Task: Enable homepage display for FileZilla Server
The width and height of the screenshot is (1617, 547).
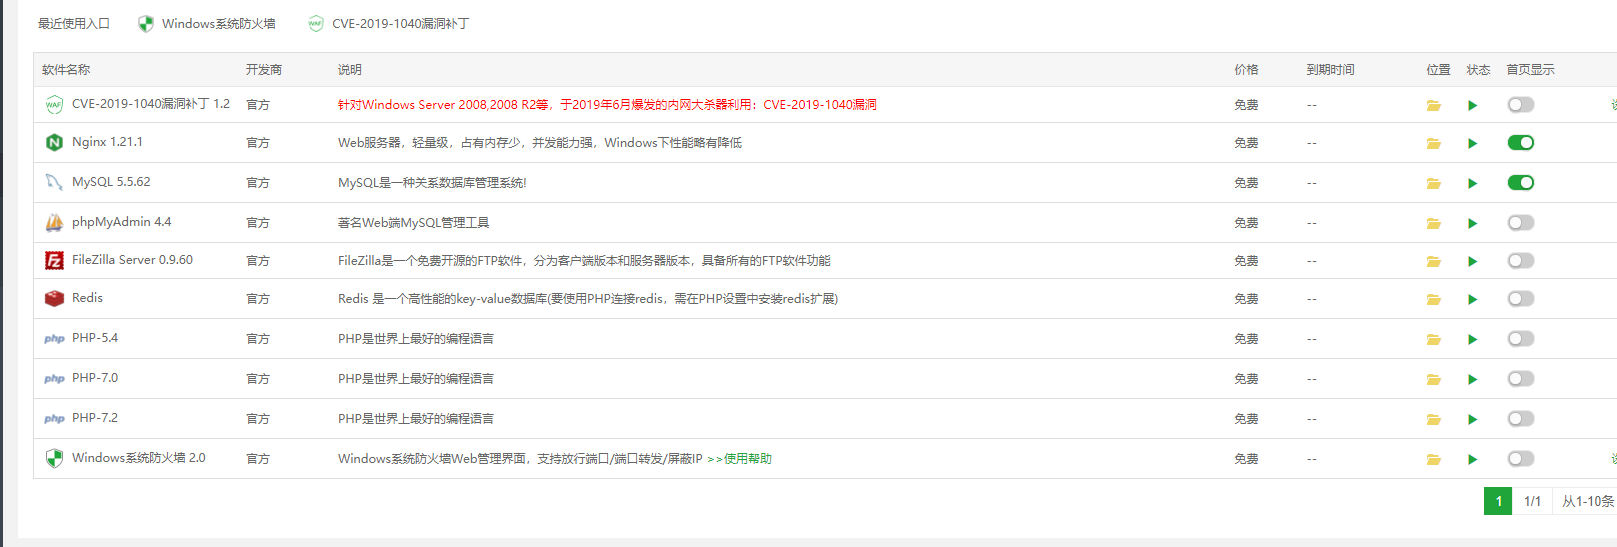Action: (1520, 261)
